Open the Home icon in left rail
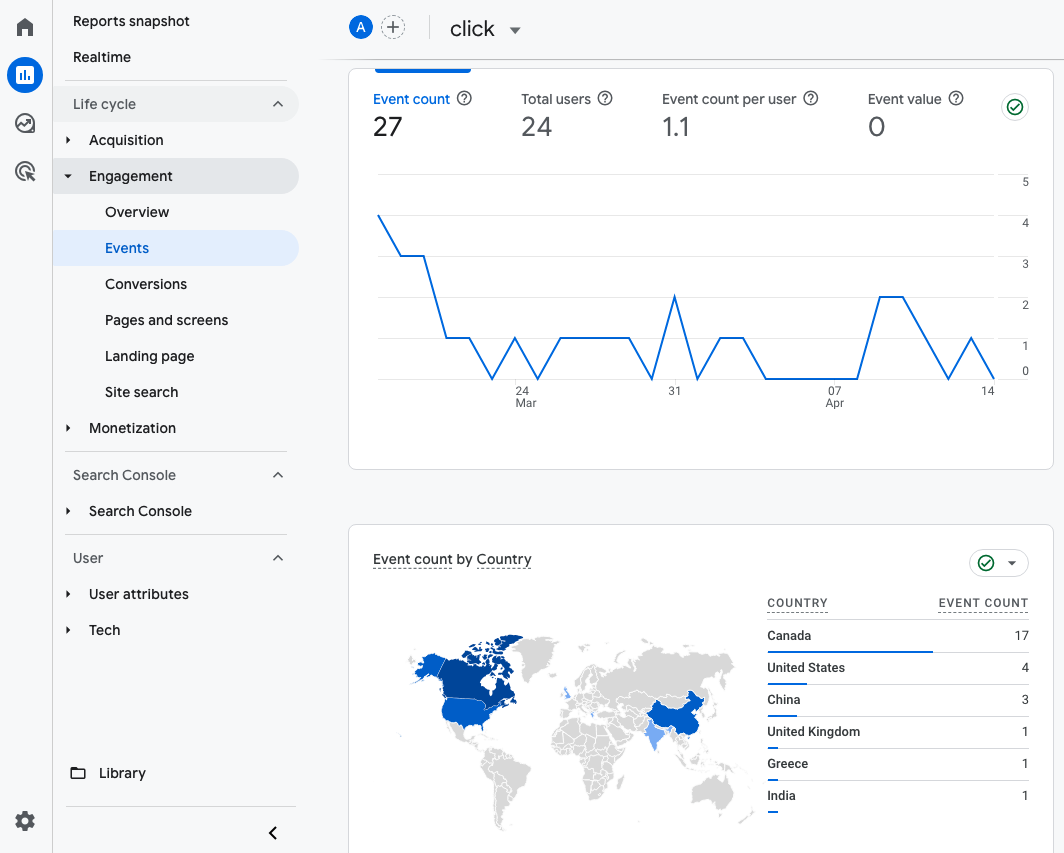The height and width of the screenshot is (853, 1064). [25, 27]
